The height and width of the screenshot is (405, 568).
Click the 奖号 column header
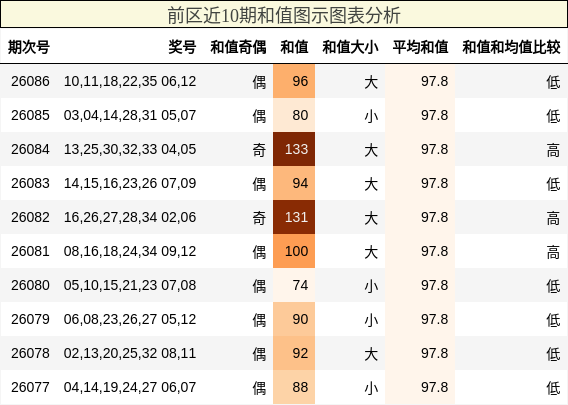click(x=182, y=47)
